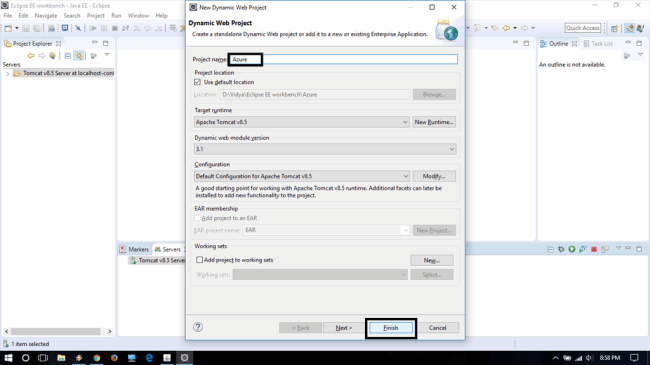Click the New wizard icon in Eclipse toolbar
The width and height of the screenshot is (650, 365).
pos(8,28)
